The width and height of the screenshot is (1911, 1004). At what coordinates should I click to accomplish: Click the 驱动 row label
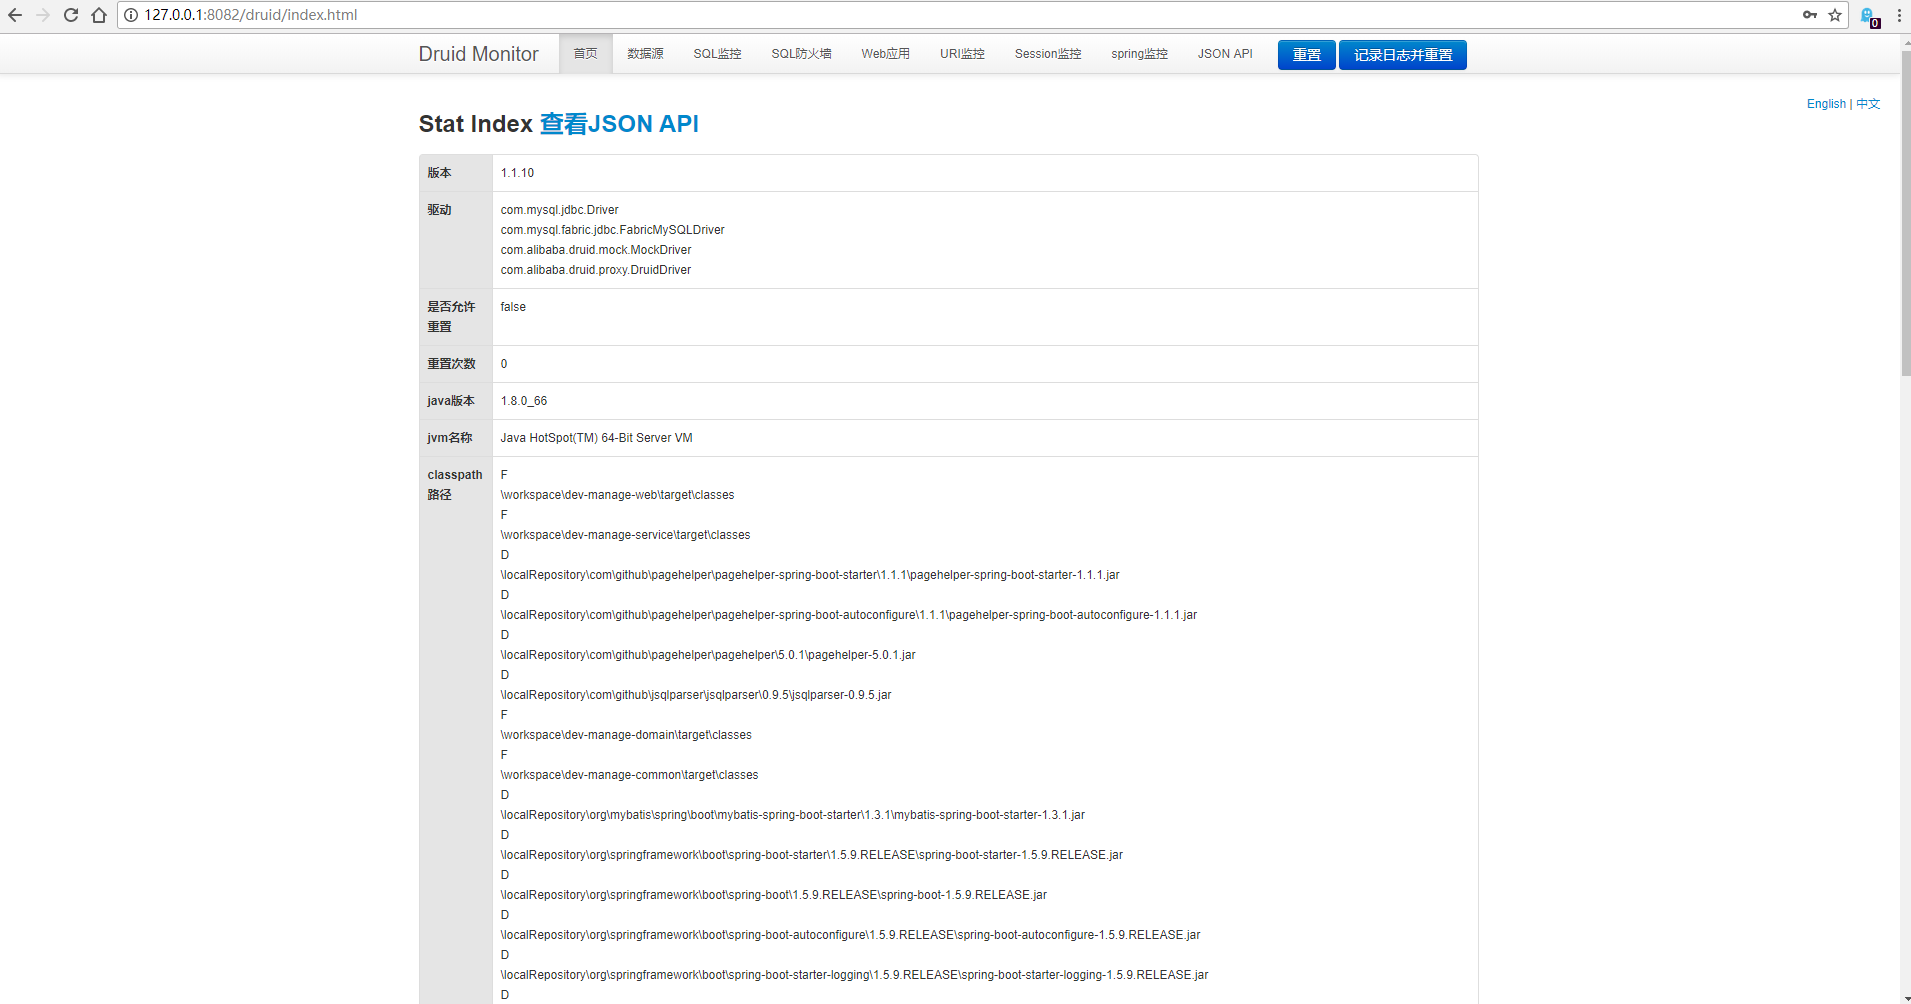[440, 210]
